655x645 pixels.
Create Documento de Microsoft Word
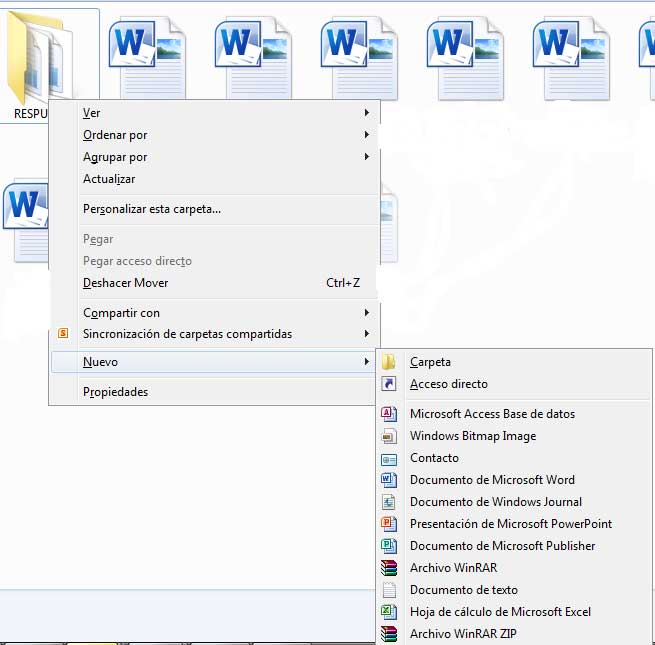coord(514,480)
